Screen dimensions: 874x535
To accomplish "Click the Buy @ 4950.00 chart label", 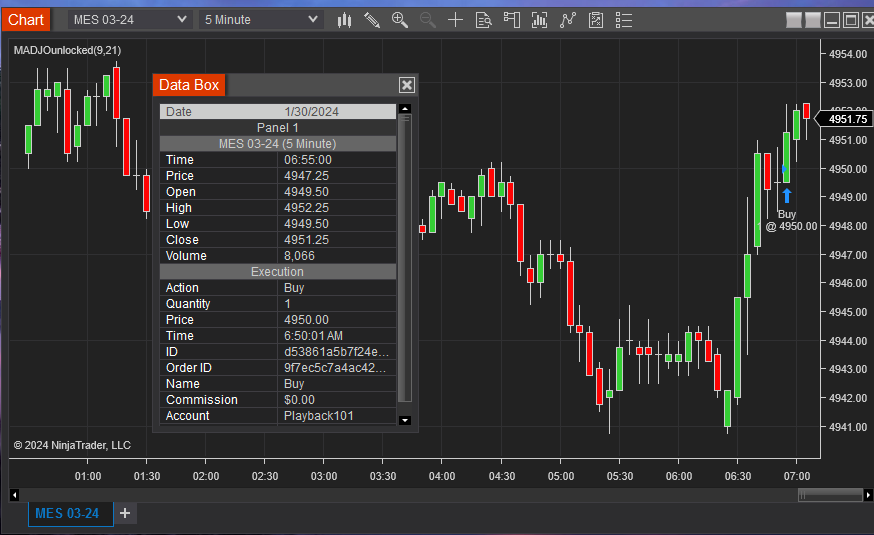I will pyautogui.click(x=790, y=221).
